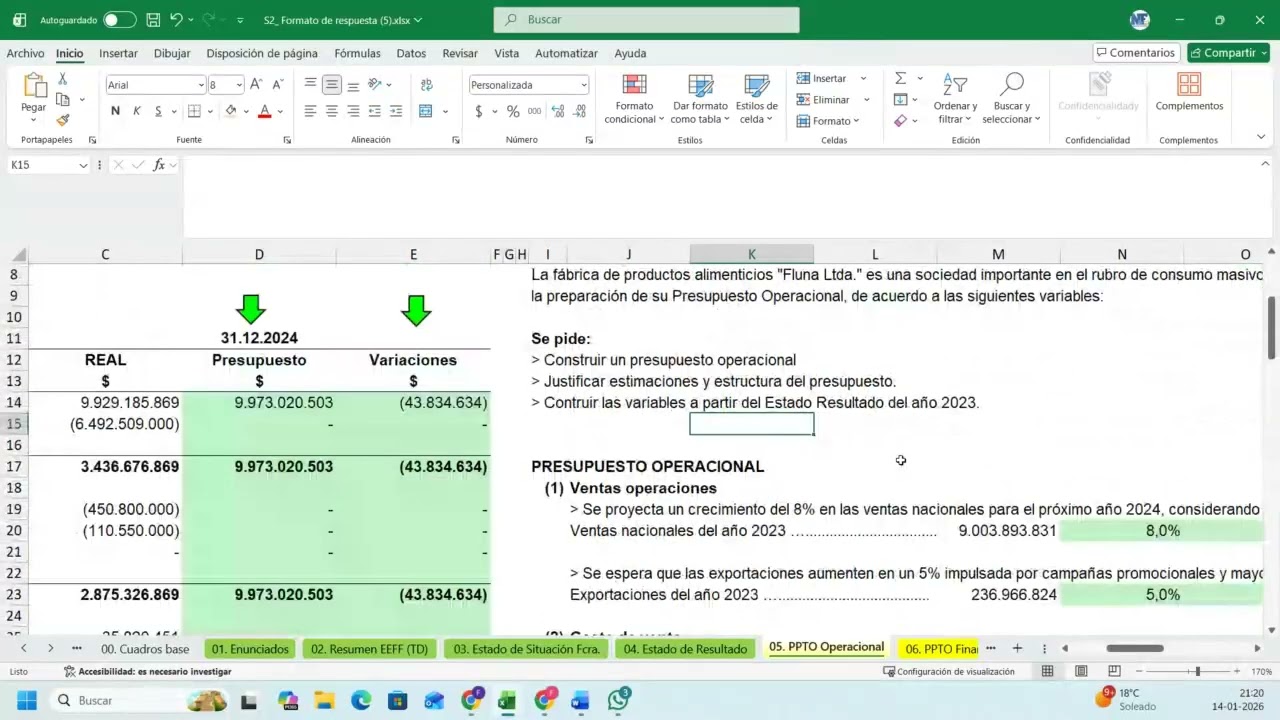This screenshot has width=1280, height=720.
Task: Switch to Disposición de página tab
Action: [262, 53]
